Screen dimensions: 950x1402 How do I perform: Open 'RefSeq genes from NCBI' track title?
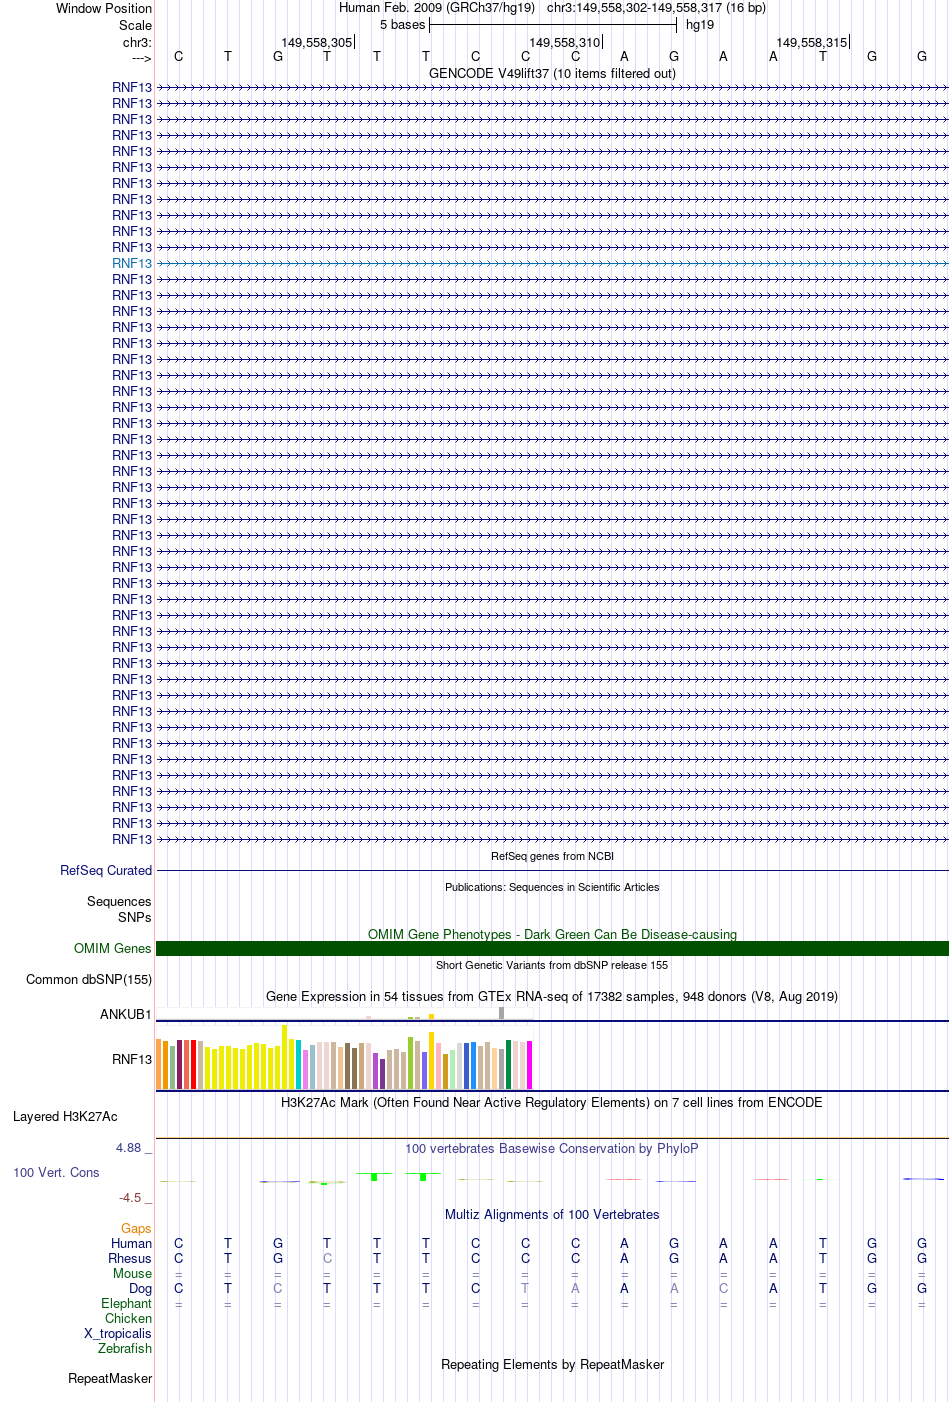[x=552, y=856]
